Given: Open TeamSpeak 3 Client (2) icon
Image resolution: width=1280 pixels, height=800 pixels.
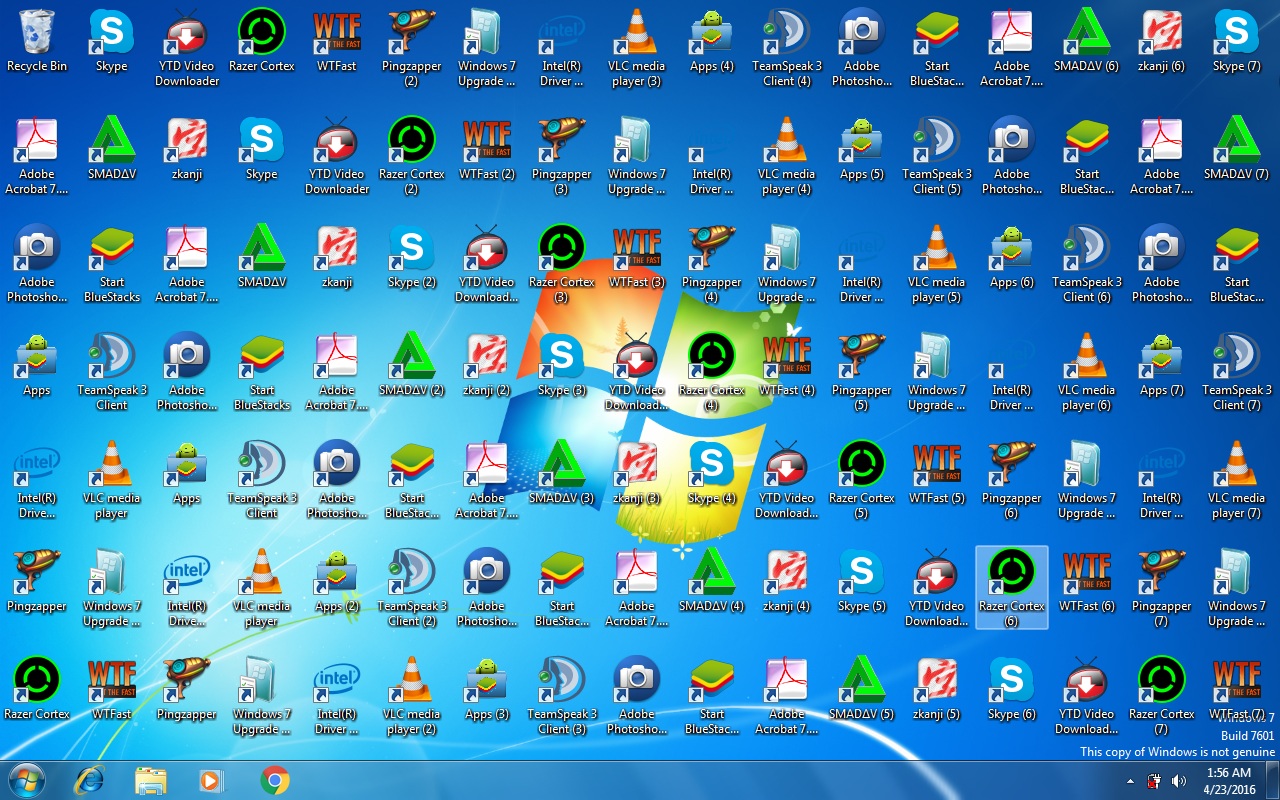Looking at the screenshot, I should pos(412,588).
